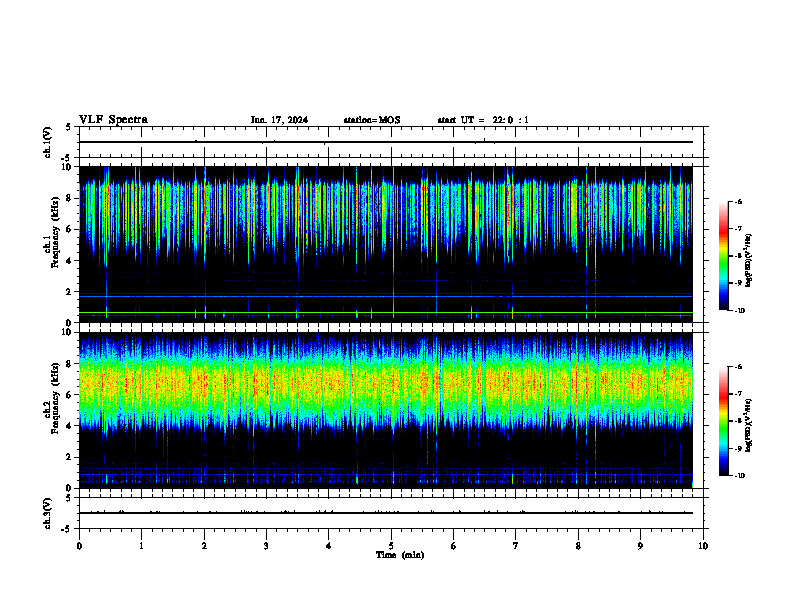Click time-axis tick label "1"
This screenshot has height=612, width=792.
[141, 546]
